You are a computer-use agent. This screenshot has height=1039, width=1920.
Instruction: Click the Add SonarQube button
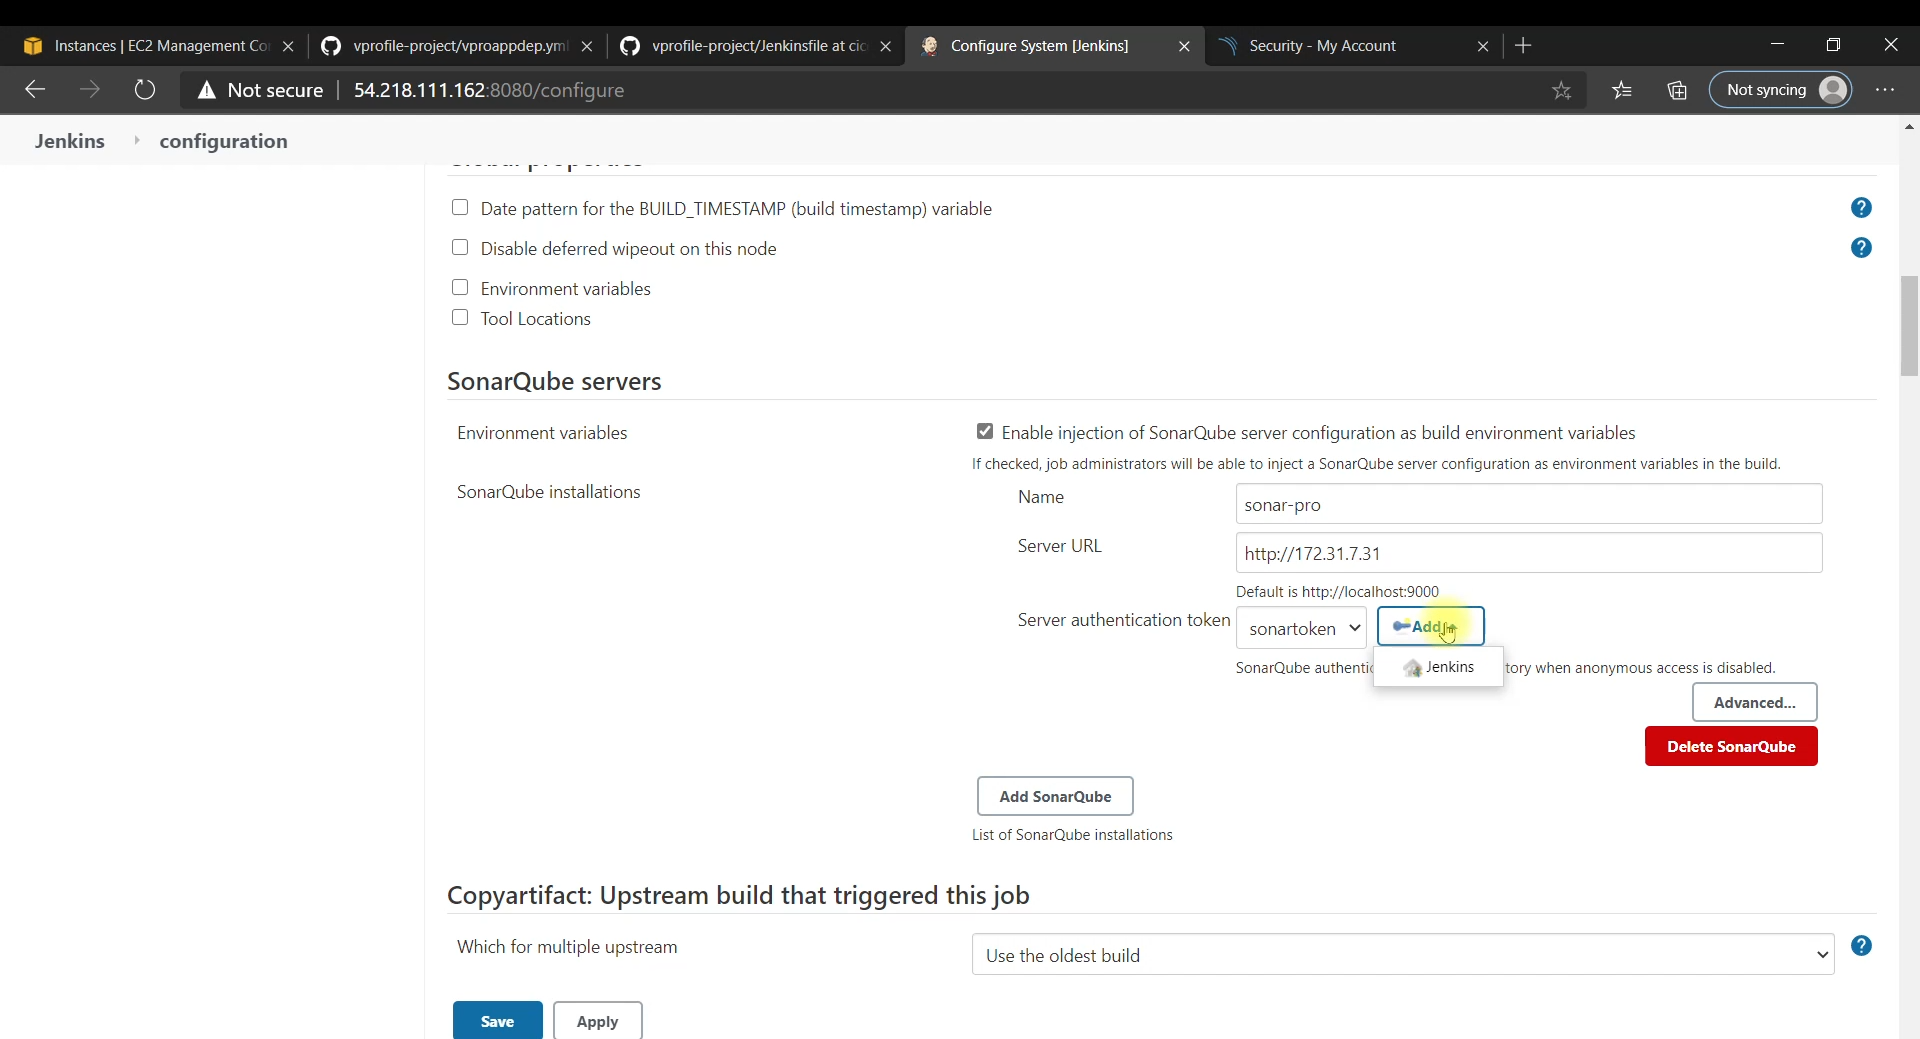[1055, 796]
